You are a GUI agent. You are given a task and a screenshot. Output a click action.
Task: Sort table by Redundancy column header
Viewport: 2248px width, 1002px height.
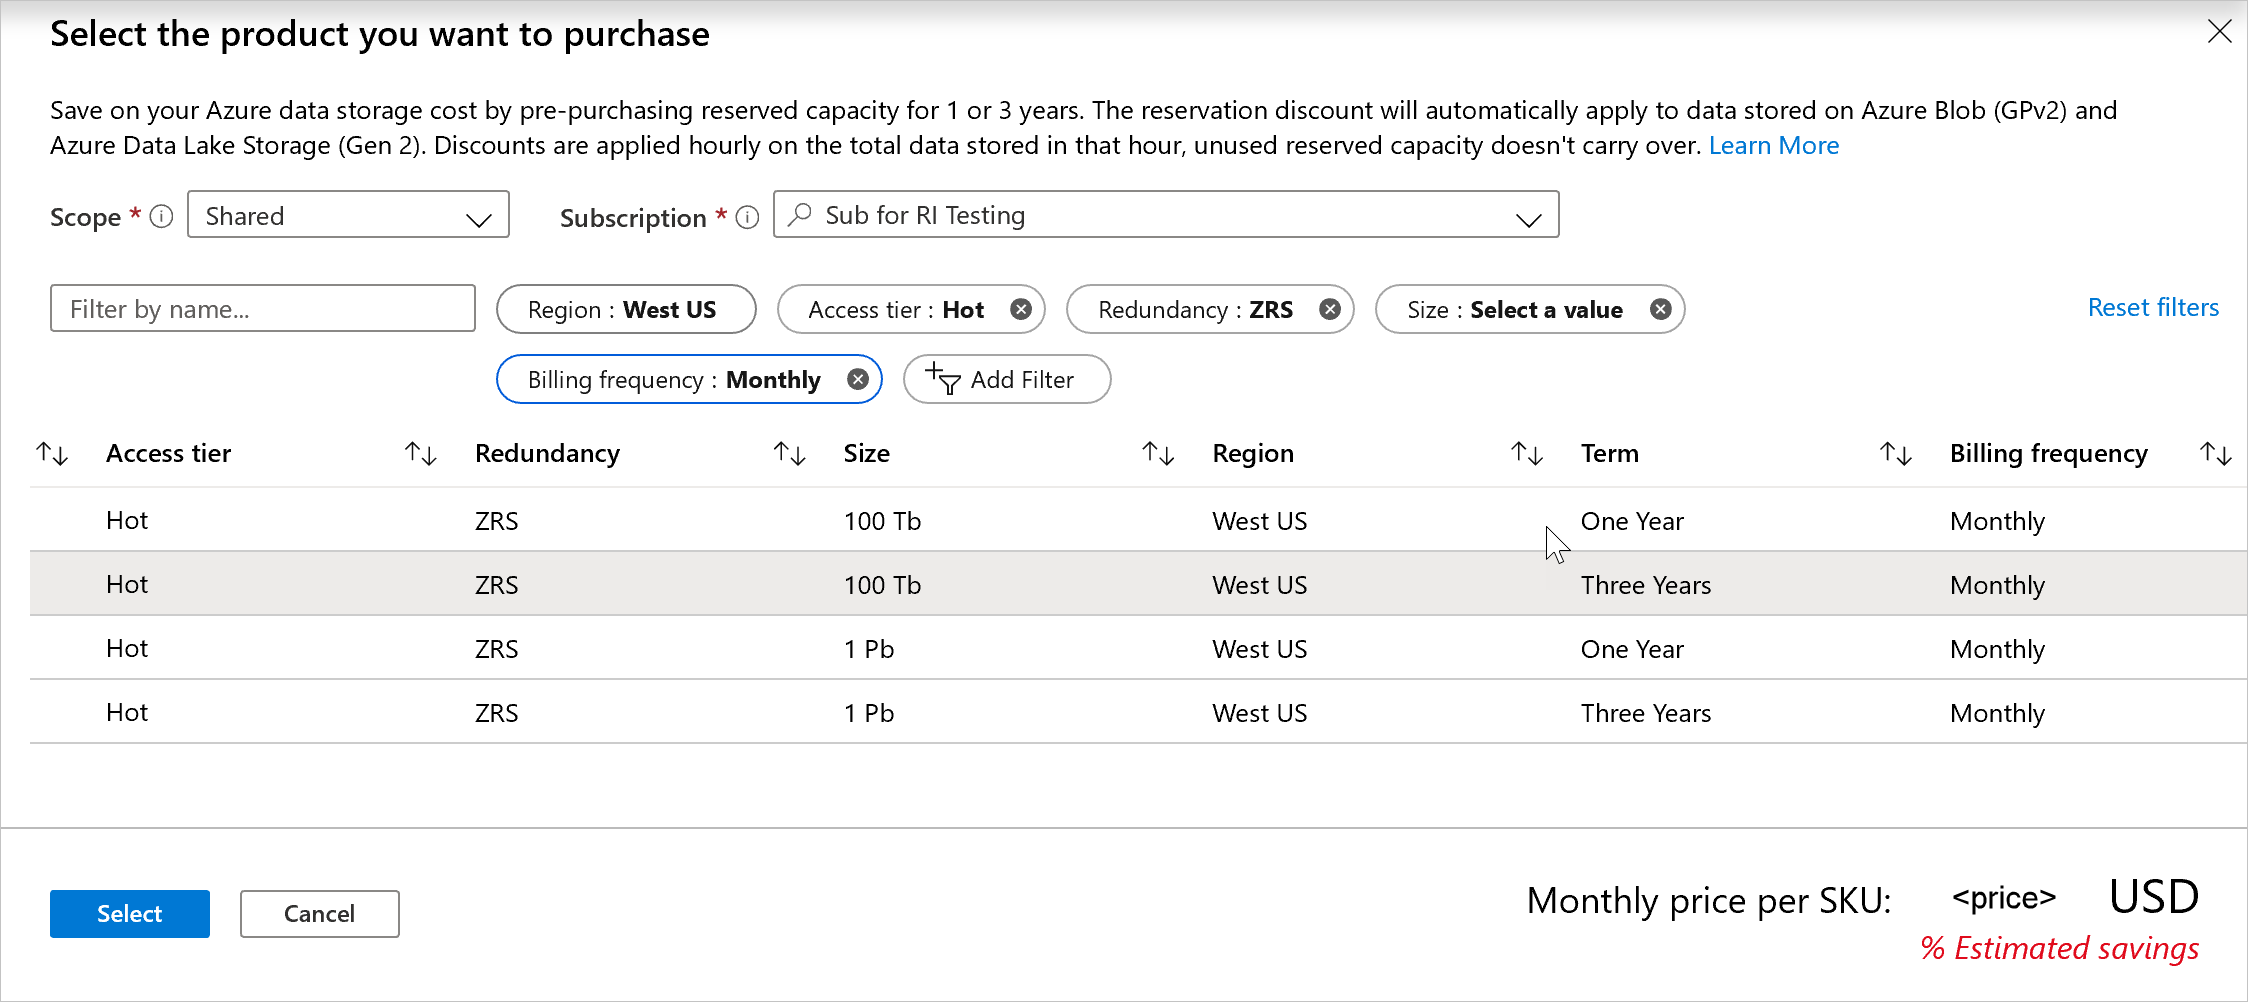point(547,454)
